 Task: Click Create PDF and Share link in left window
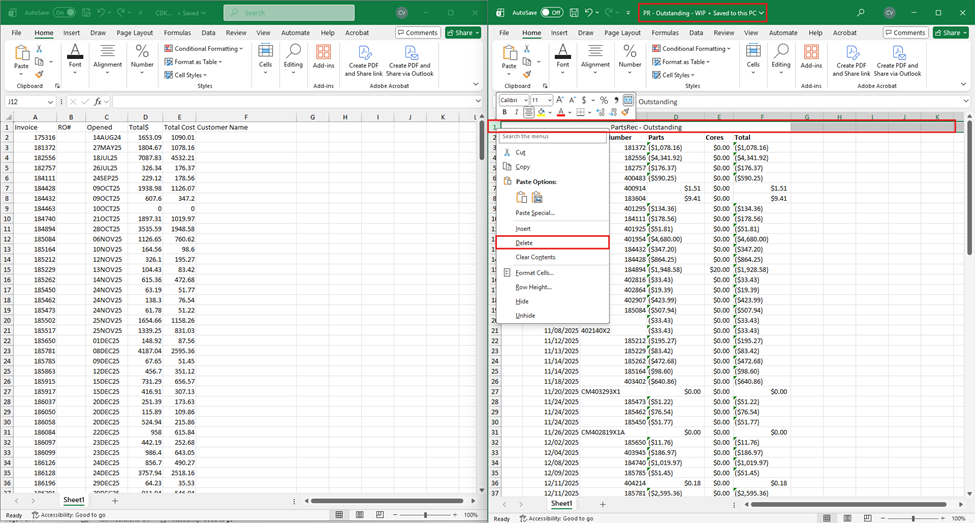(x=364, y=60)
